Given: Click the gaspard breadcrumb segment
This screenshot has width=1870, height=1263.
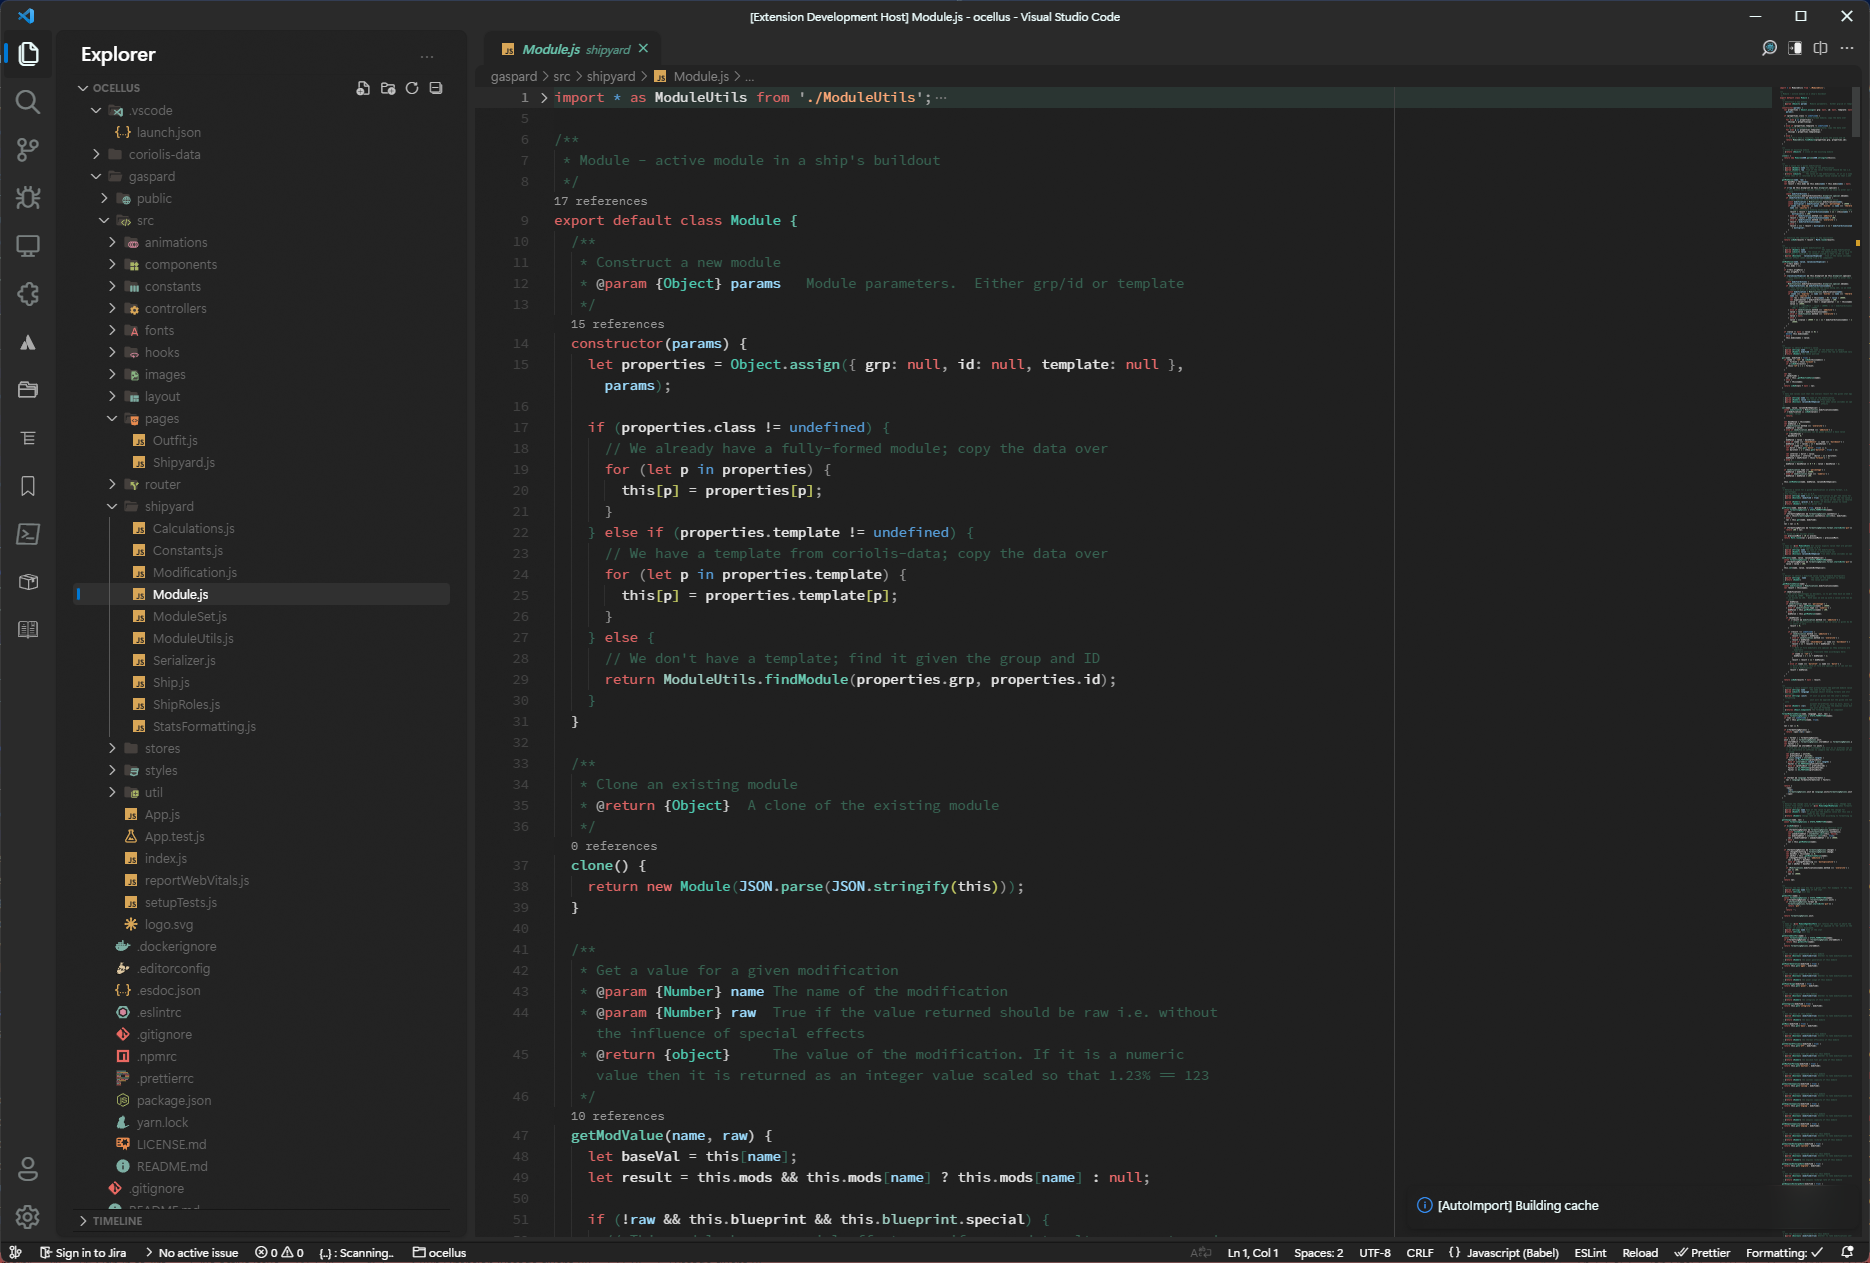Looking at the screenshot, I should (514, 76).
